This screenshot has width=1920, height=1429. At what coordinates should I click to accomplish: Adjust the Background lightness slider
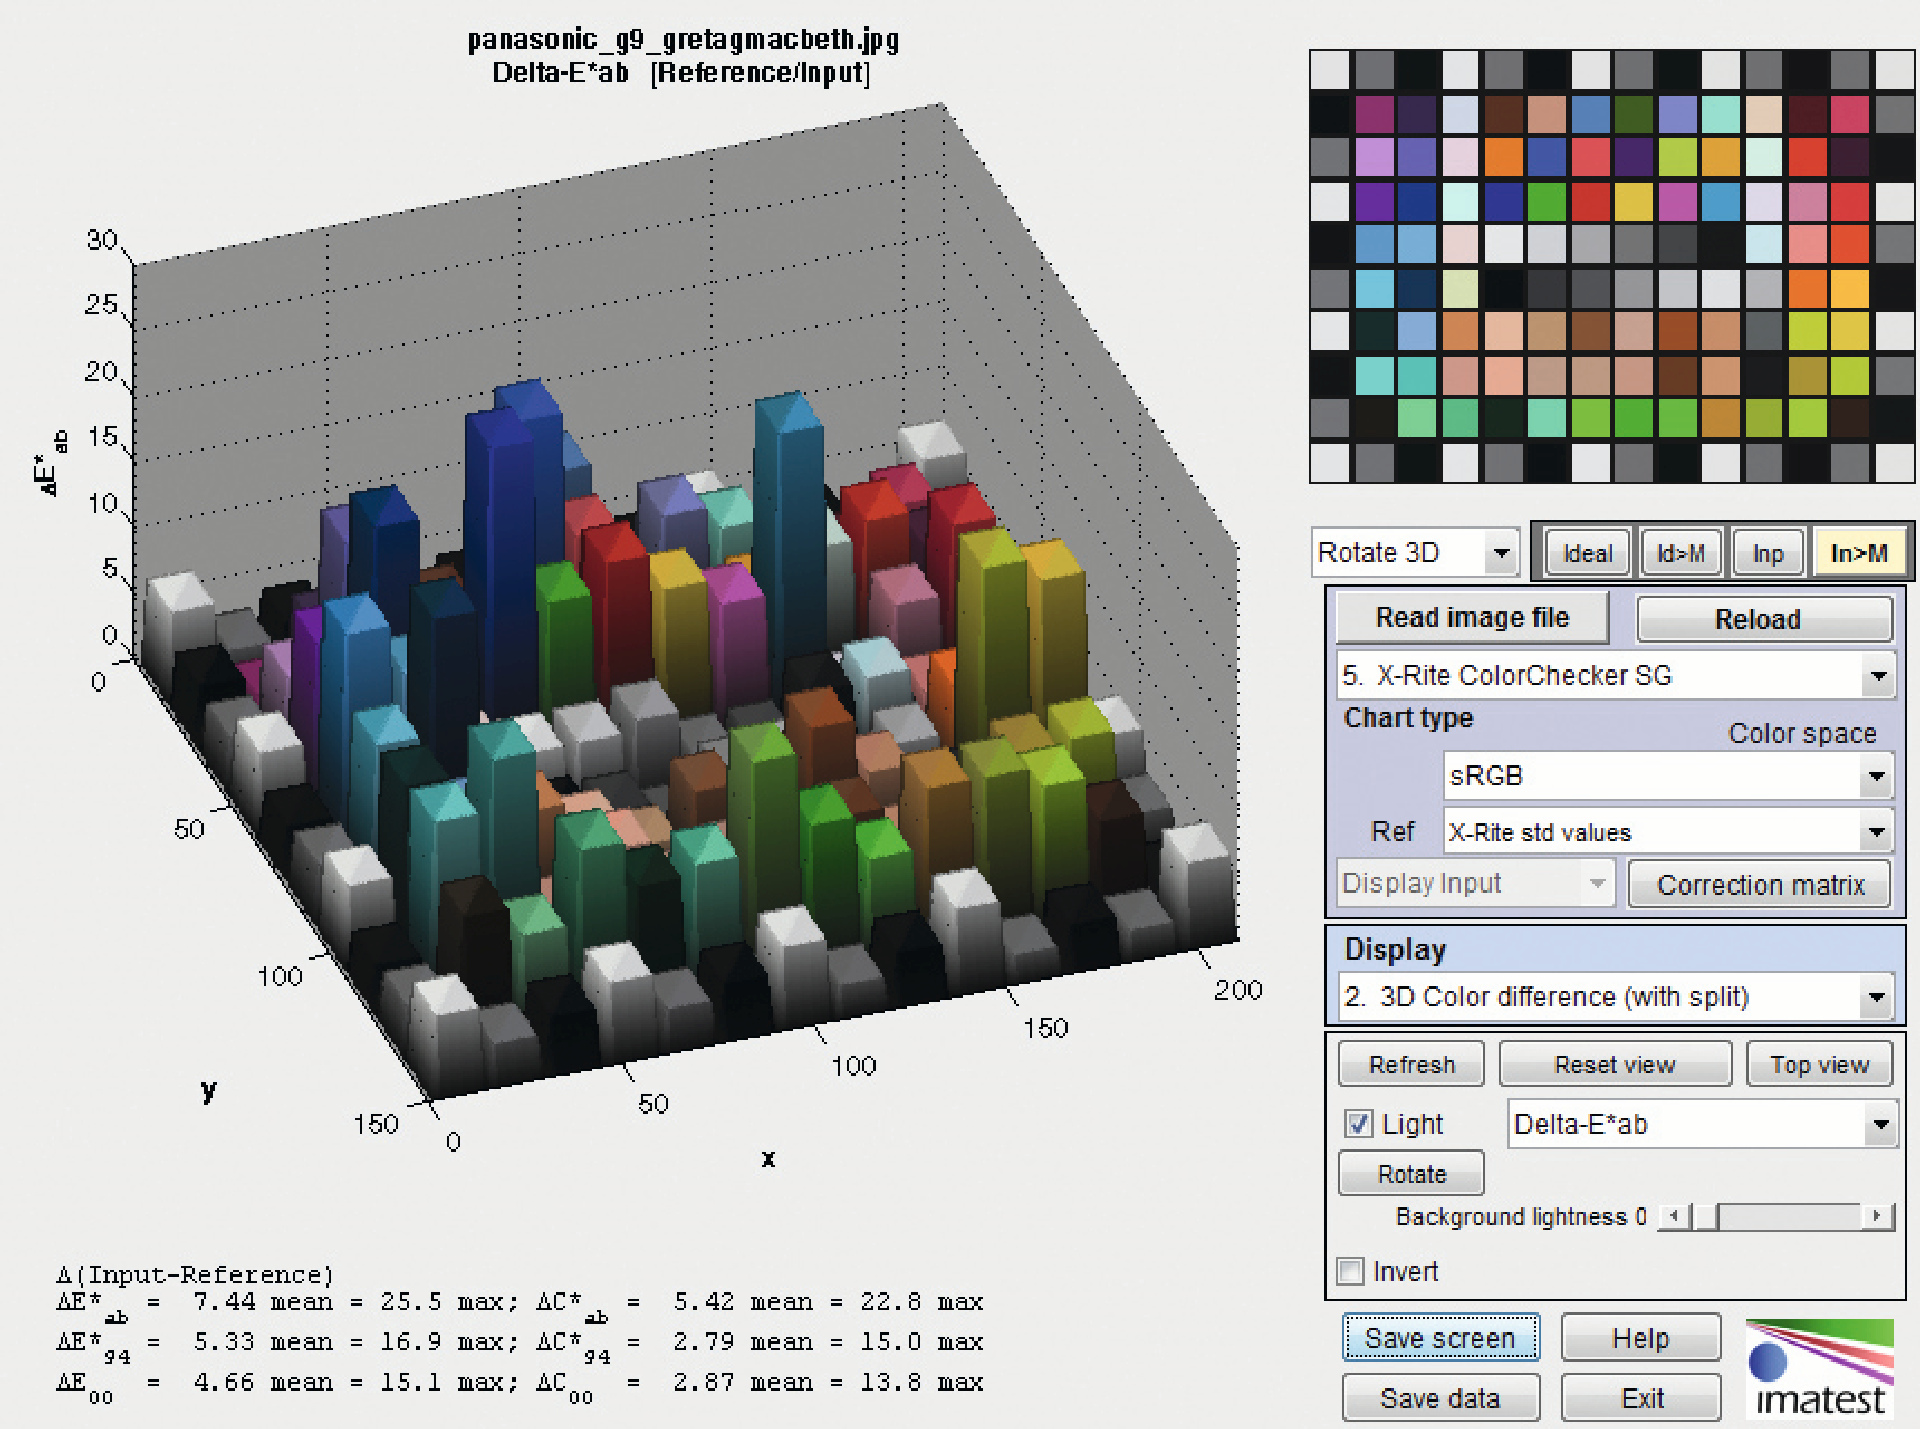pyautogui.click(x=1775, y=1216)
